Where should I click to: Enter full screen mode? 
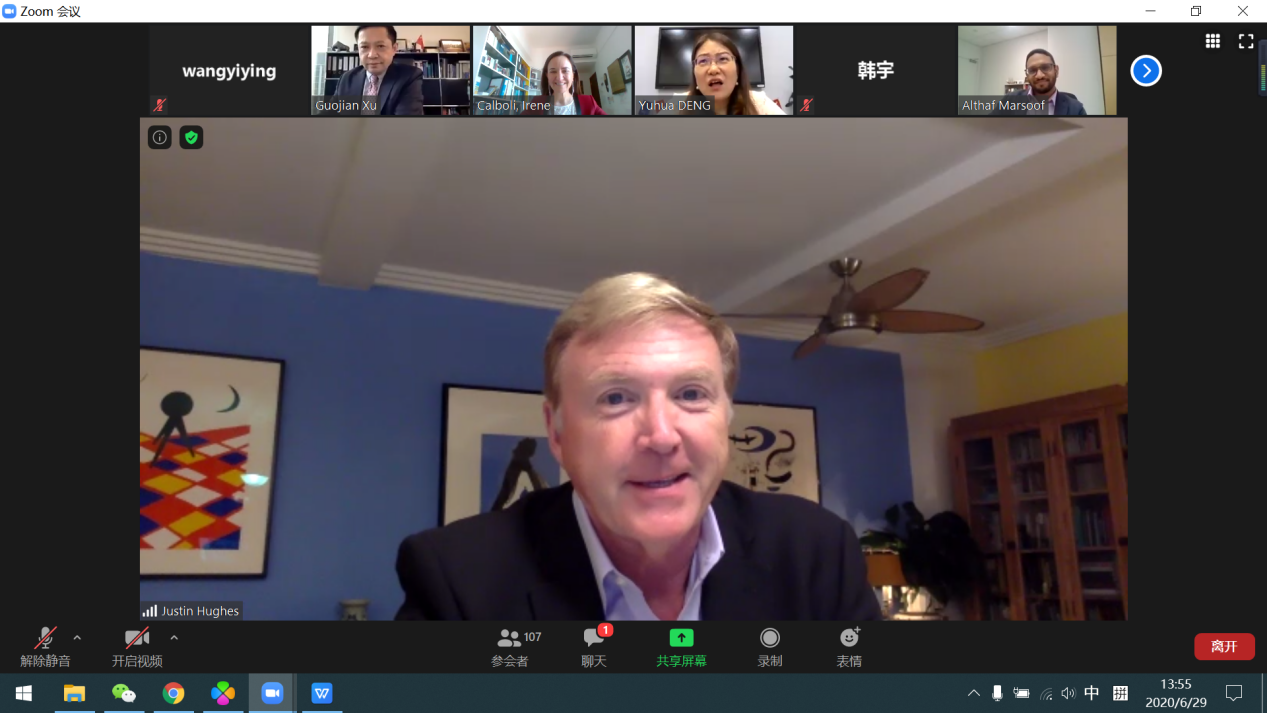coord(1246,41)
